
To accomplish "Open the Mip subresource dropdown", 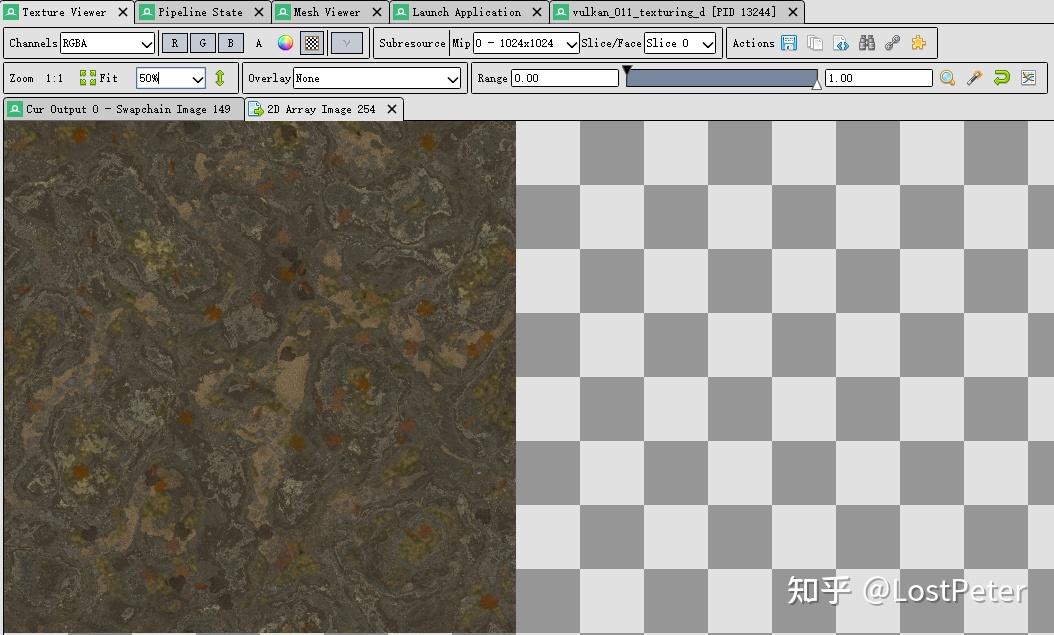I will point(525,43).
